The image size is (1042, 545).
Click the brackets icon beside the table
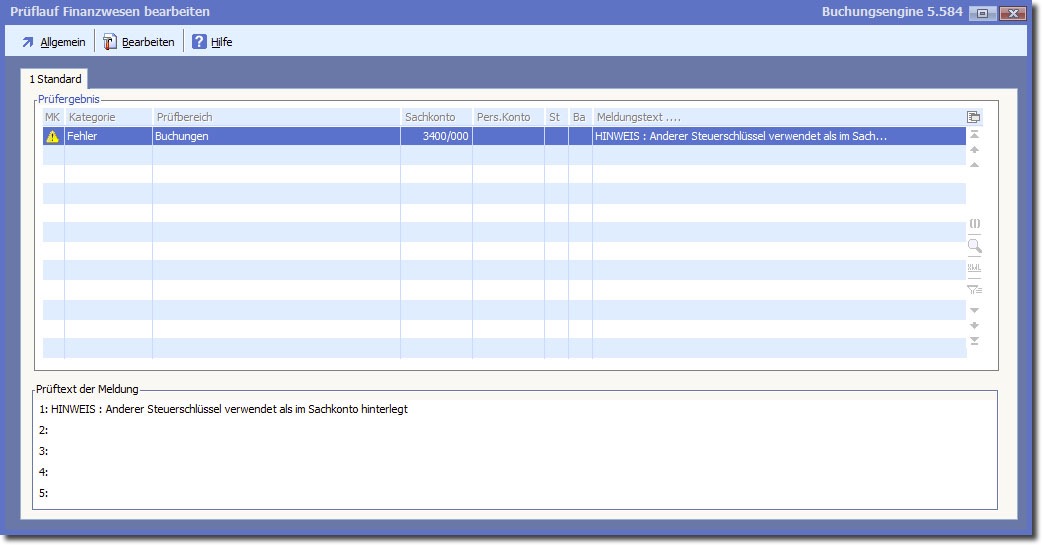[x=974, y=223]
